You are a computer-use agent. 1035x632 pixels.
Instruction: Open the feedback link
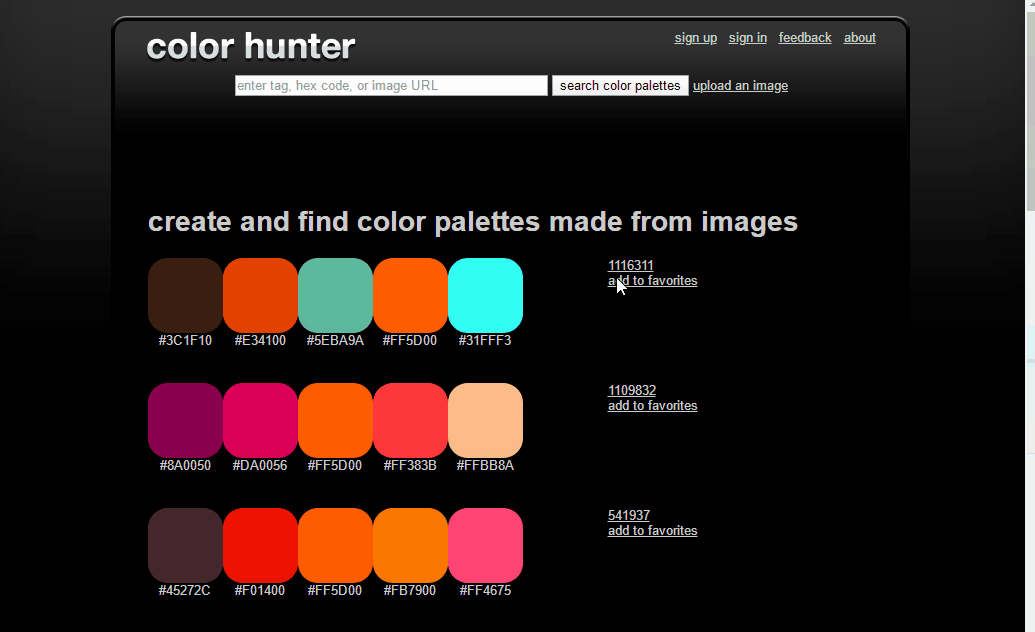(x=805, y=38)
